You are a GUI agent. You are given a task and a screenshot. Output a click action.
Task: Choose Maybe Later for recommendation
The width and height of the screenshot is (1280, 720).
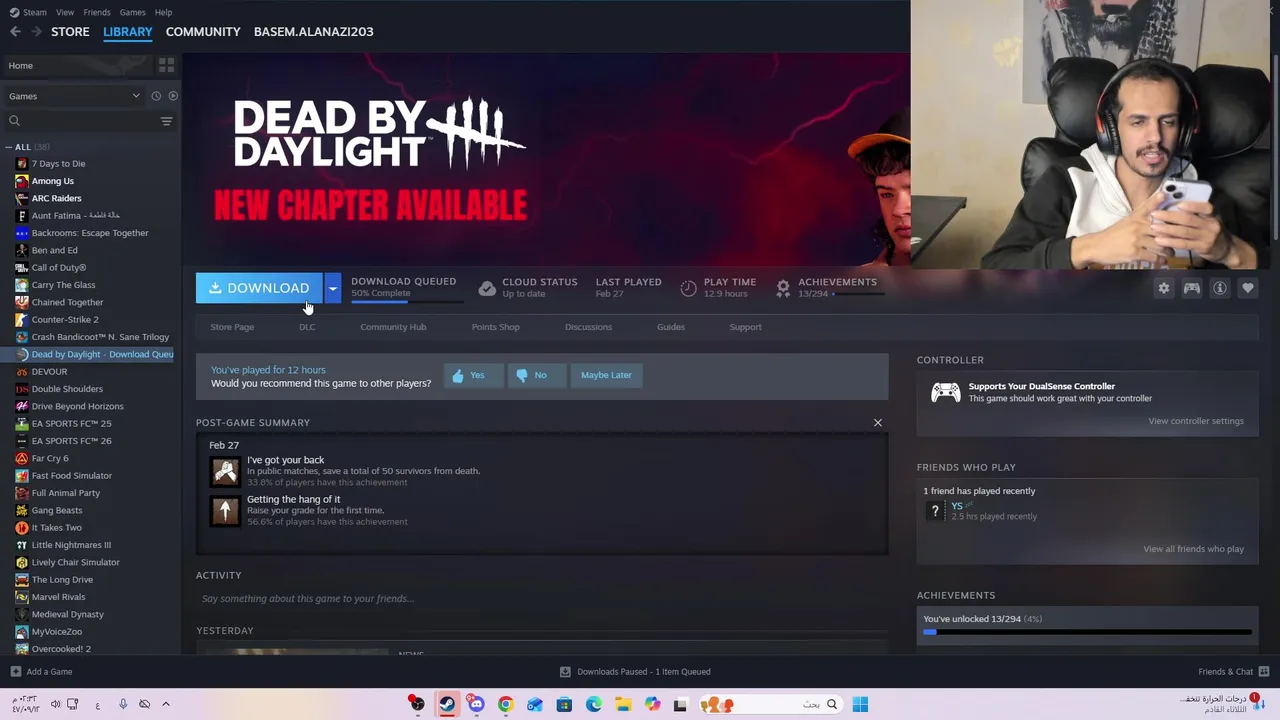click(x=606, y=375)
